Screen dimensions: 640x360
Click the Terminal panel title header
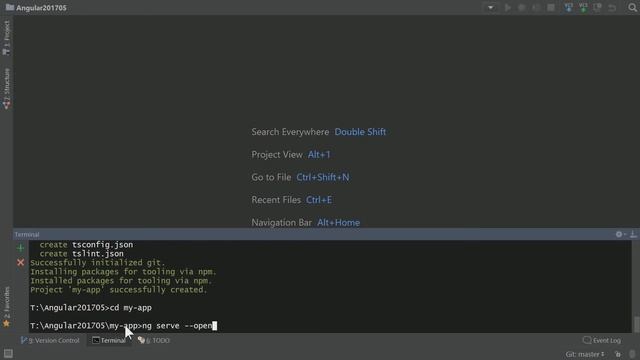(x=27, y=234)
